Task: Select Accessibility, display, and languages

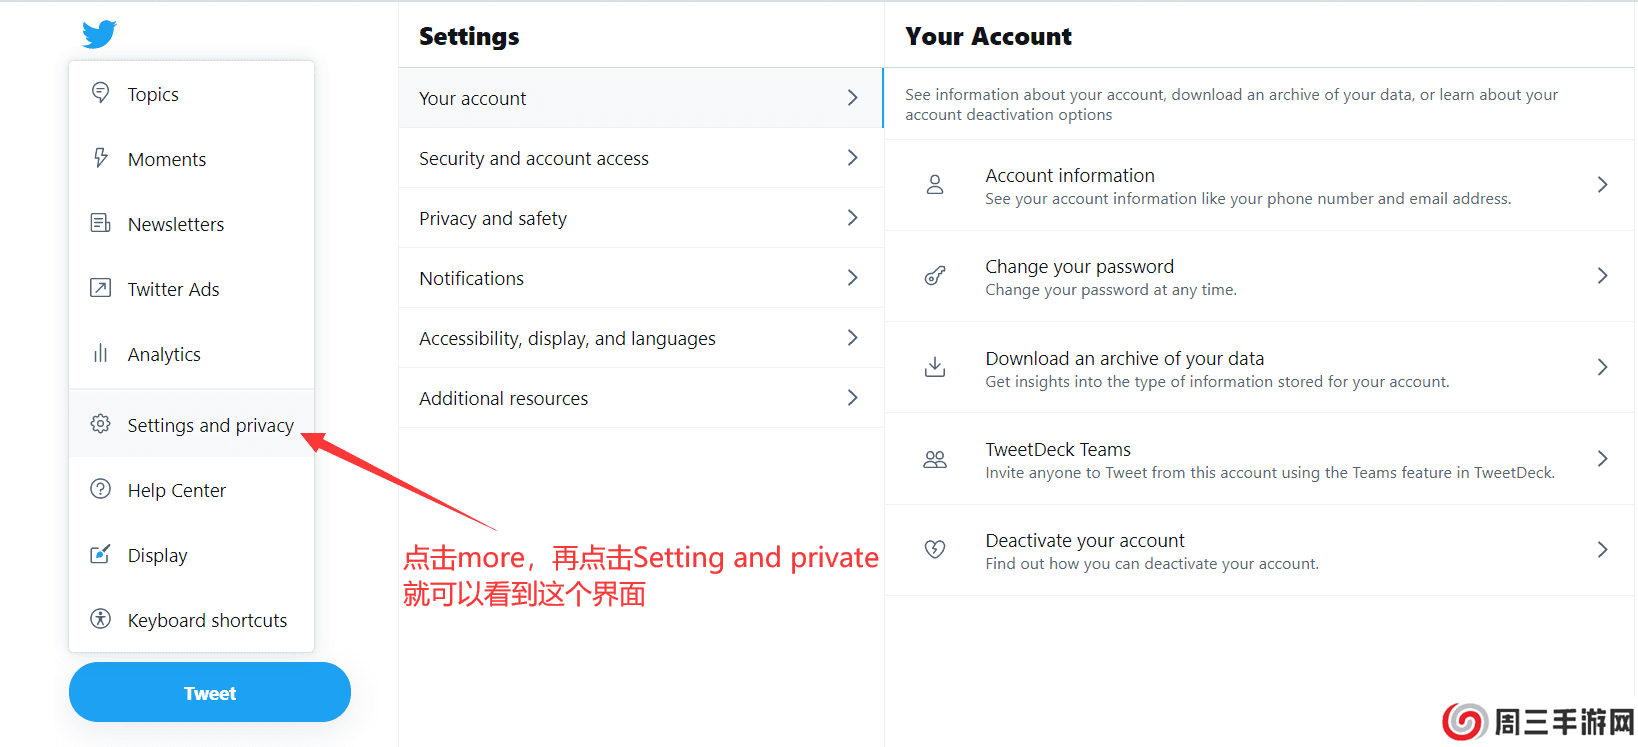Action: coord(640,338)
